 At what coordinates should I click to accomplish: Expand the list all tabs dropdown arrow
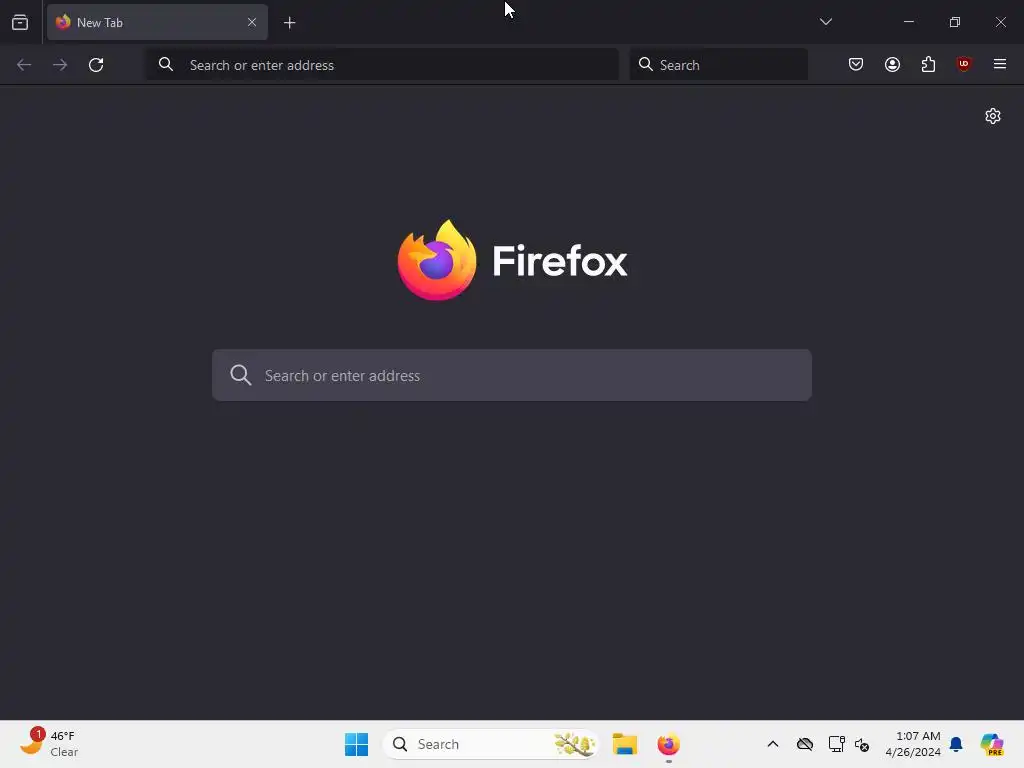(x=825, y=22)
